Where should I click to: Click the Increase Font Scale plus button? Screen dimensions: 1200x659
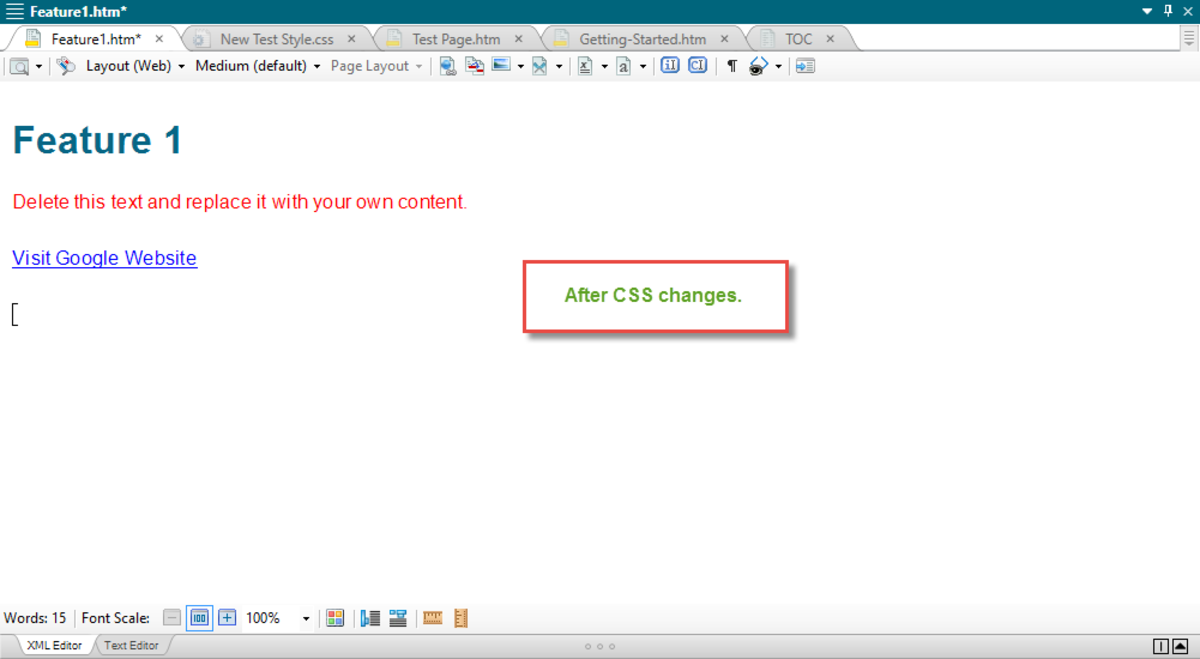click(226, 618)
